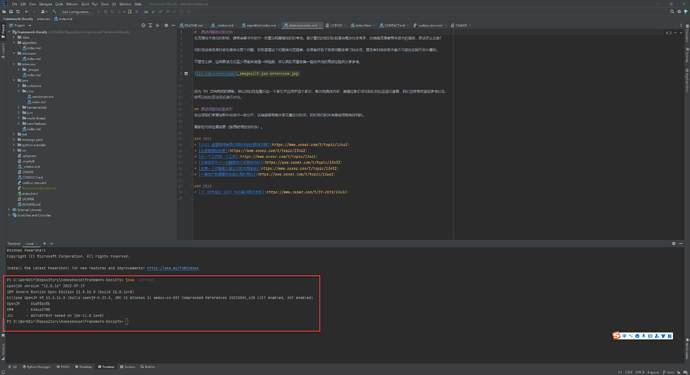Expand the fundamentals folder

coord(19,107)
